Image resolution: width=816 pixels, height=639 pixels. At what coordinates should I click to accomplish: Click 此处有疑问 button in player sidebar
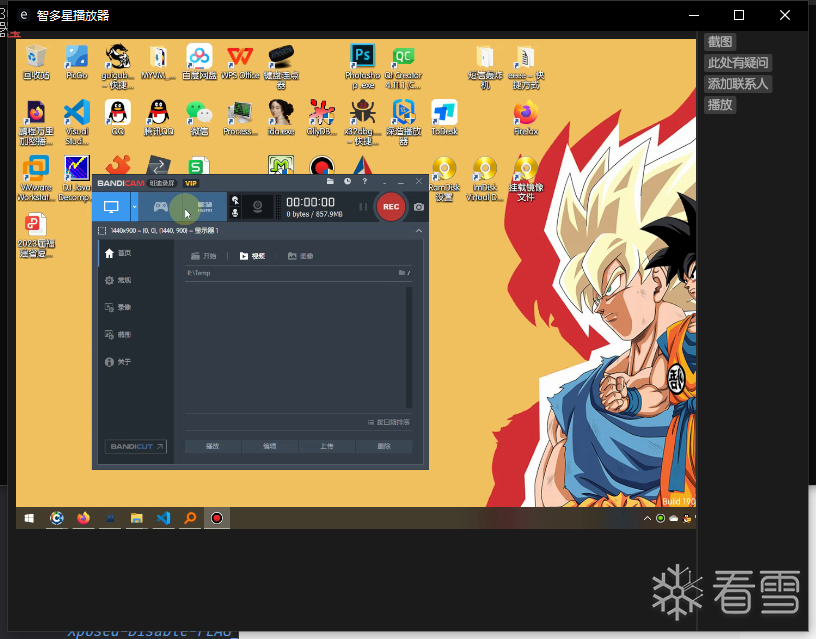(738, 63)
